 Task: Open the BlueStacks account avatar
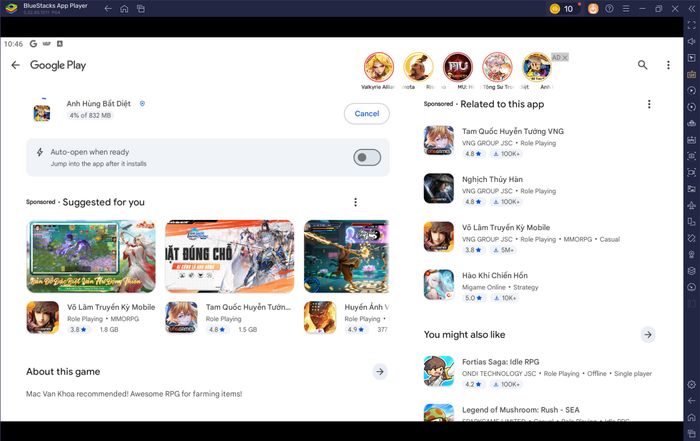593,8
